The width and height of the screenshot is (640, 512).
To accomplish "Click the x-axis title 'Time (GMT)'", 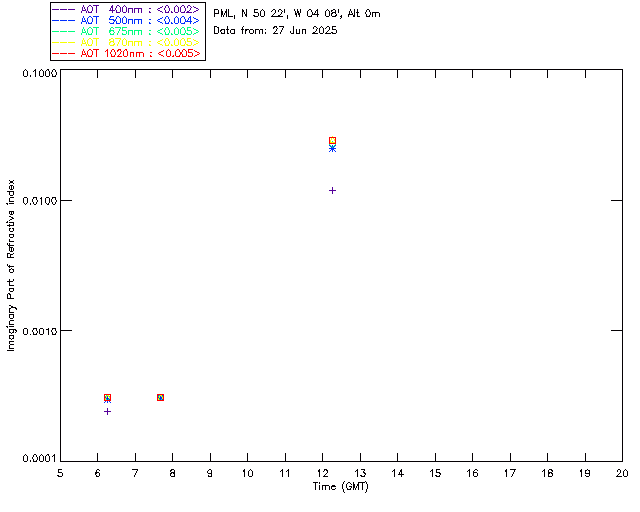I will point(341,487).
